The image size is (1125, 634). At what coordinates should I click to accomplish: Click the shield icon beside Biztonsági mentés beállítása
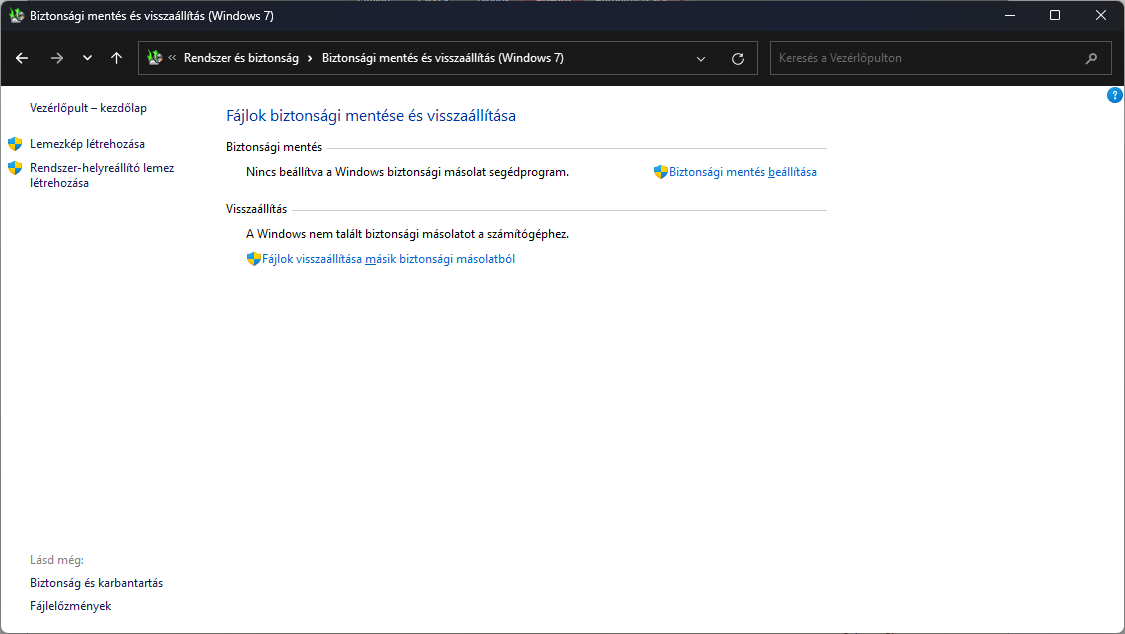pos(660,172)
